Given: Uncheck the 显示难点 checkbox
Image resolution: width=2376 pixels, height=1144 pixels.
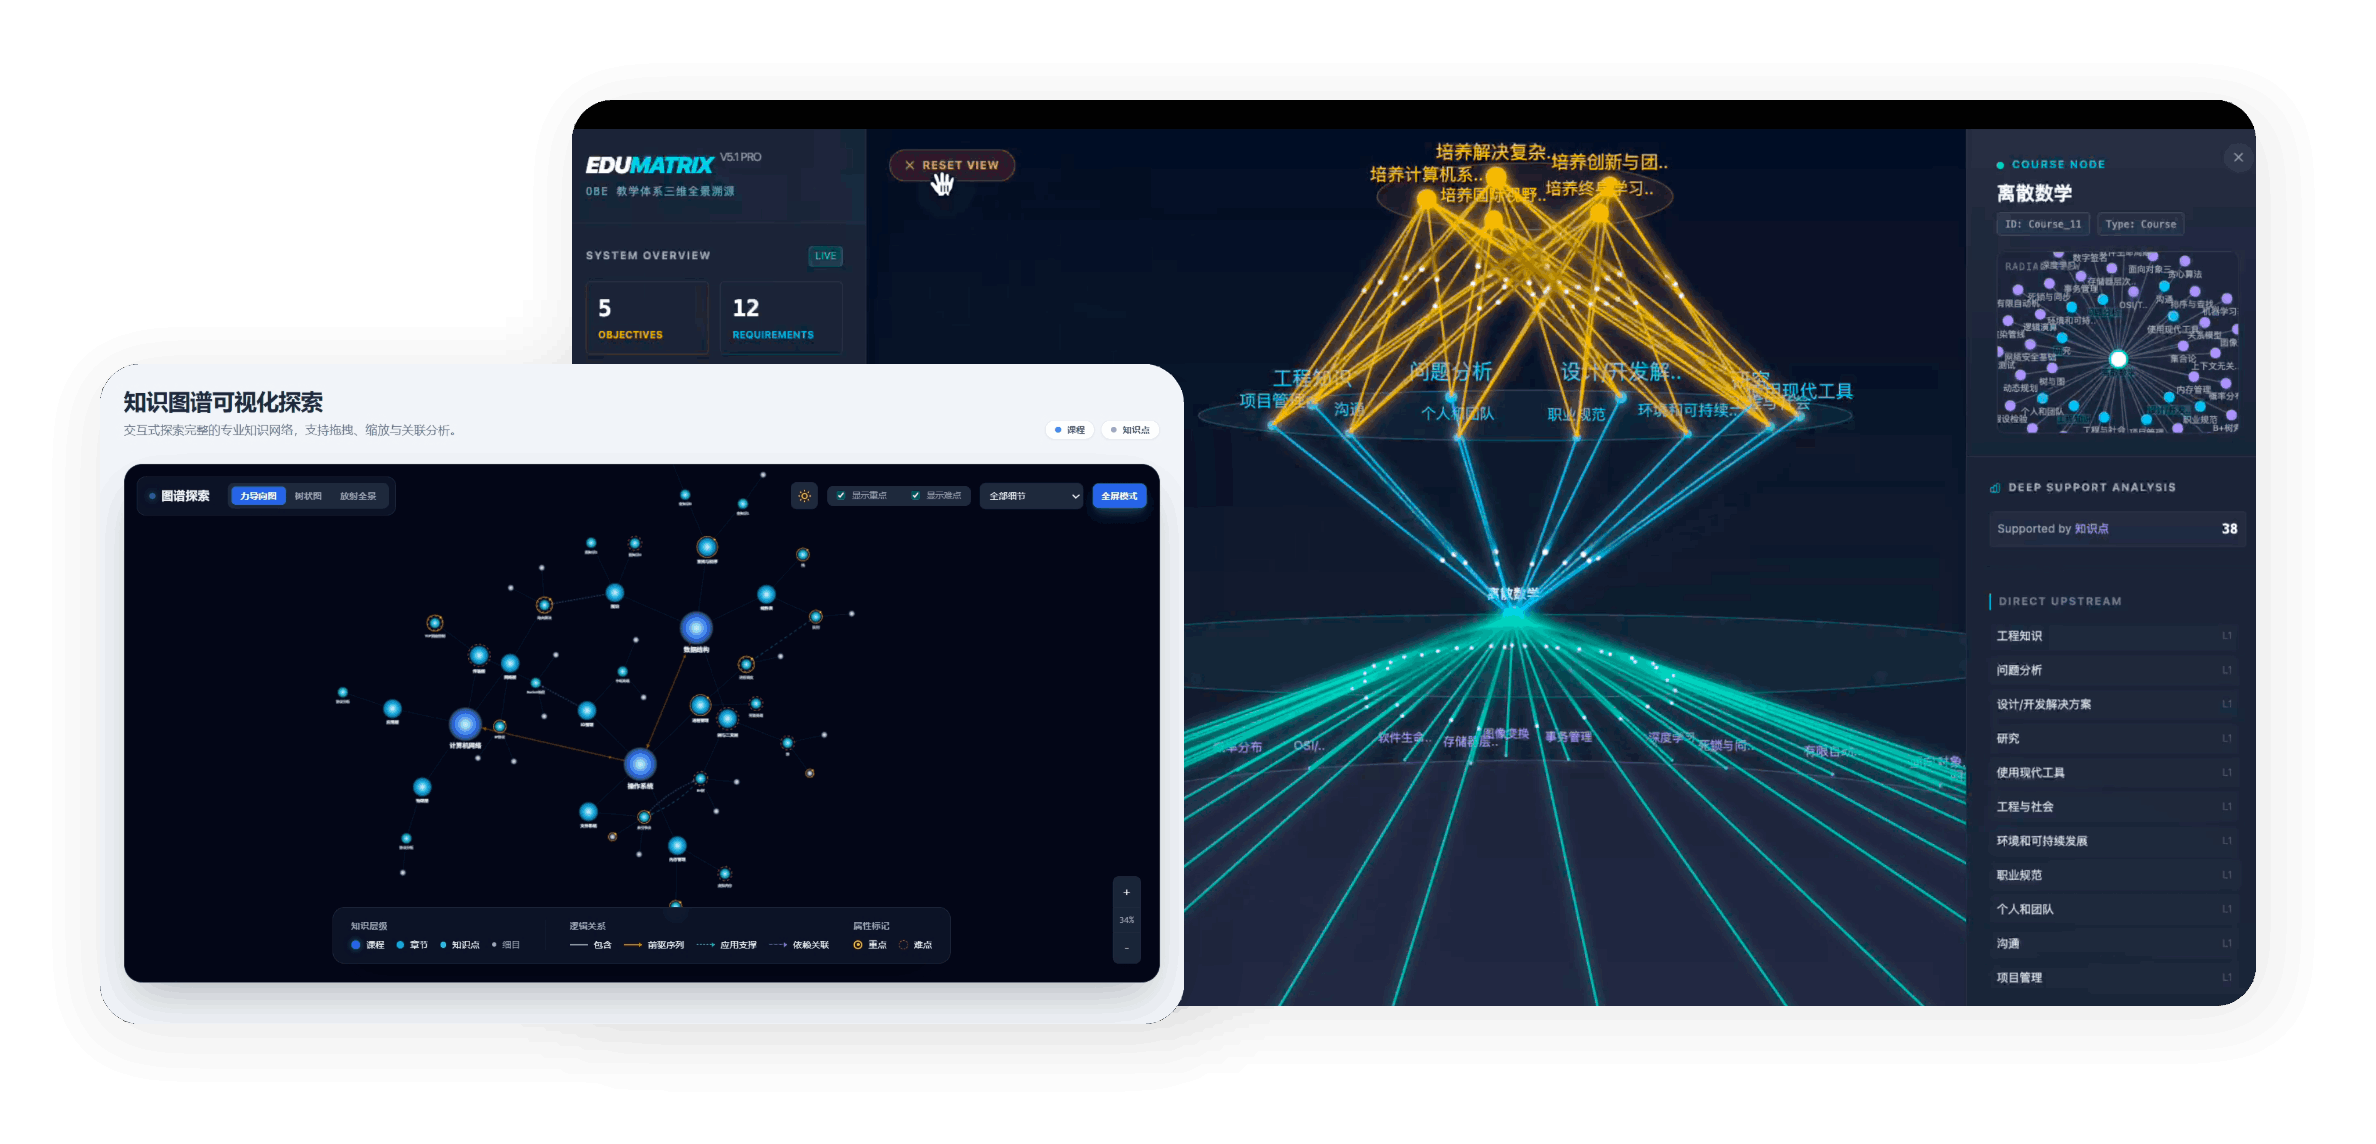Looking at the screenshot, I should (915, 496).
